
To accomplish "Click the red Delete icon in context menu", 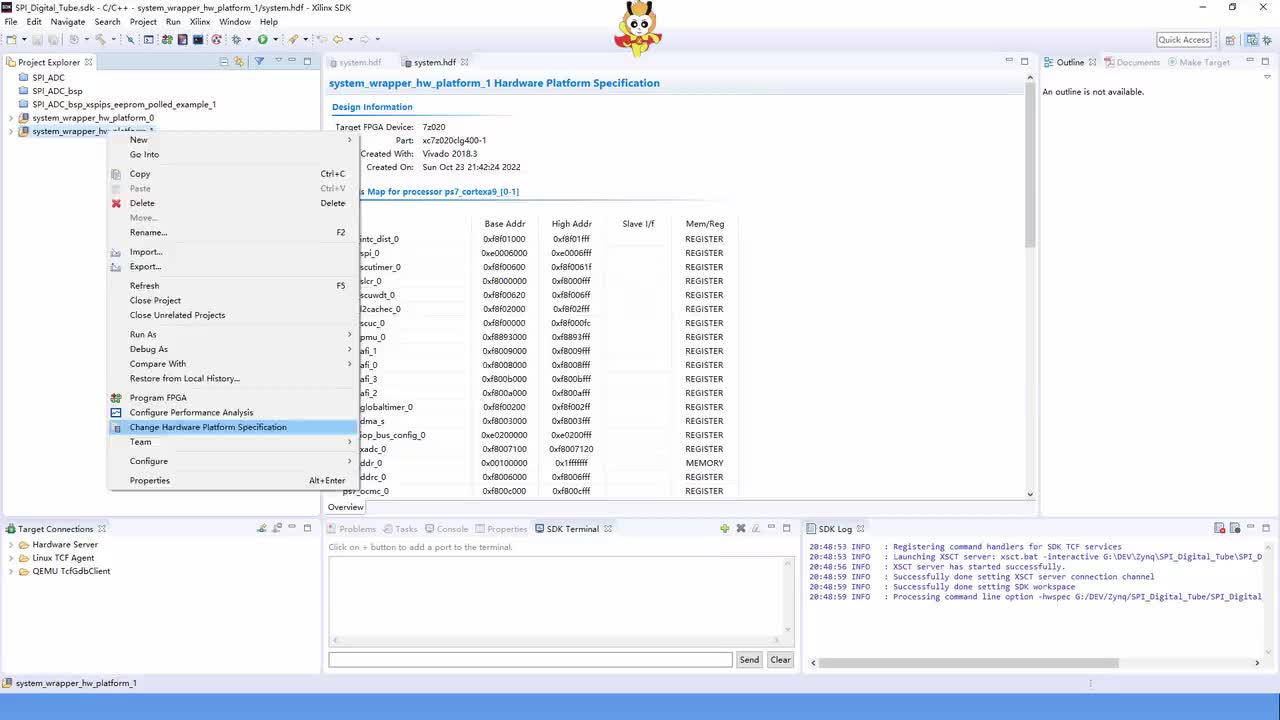I will tap(116, 203).
